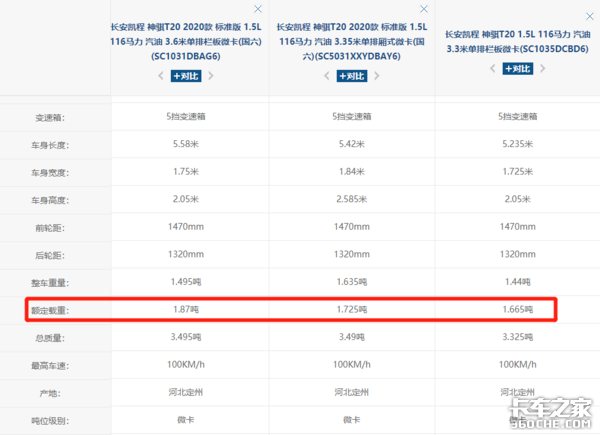Select the 总质量 row label
The height and width of the screenshot is (435, 600).
coord(50,338)
